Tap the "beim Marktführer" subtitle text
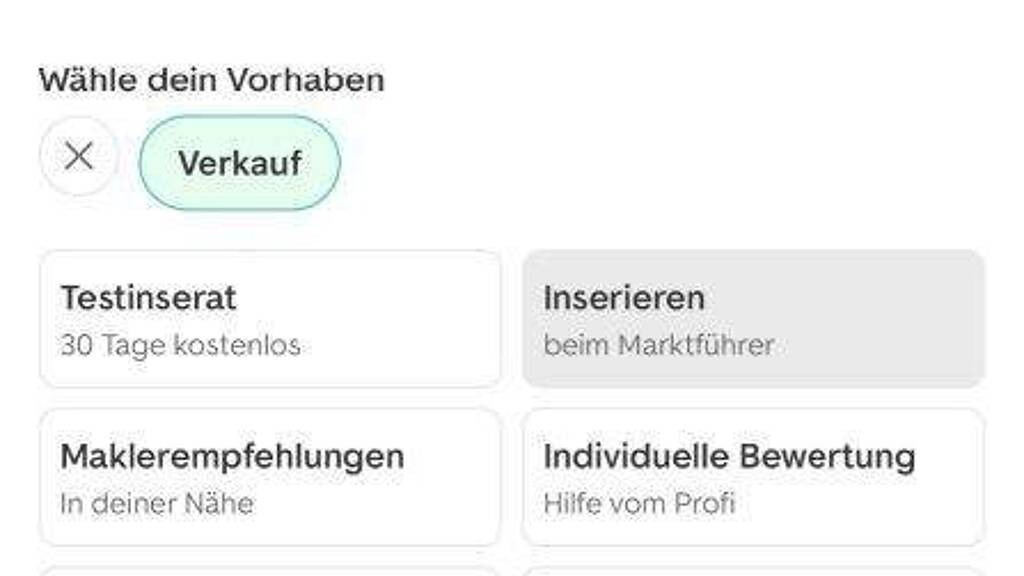 pyautogui.click(x=658, y=346)
